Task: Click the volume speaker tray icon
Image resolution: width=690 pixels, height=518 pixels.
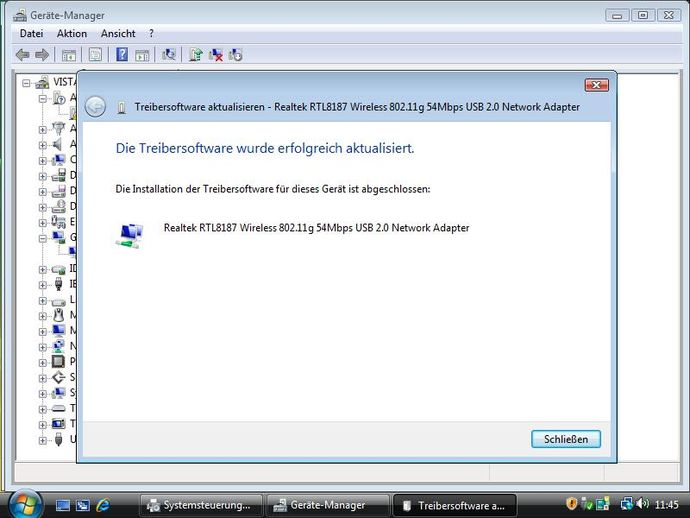Action: click(642, 503)
